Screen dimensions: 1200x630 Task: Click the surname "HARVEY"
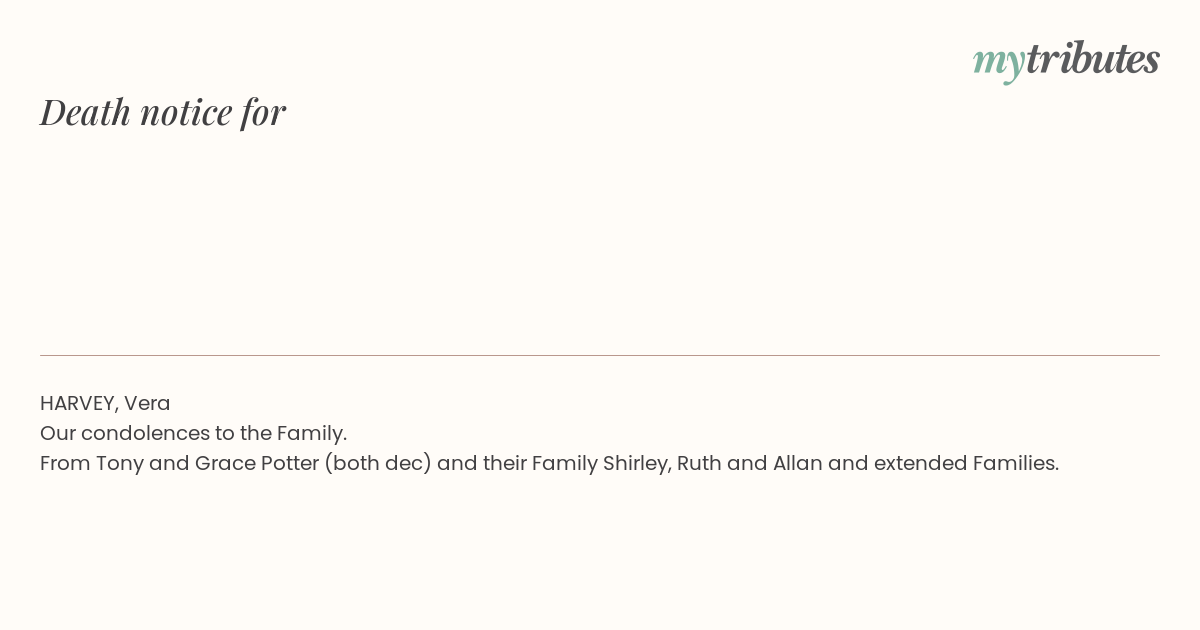[78, 403]
